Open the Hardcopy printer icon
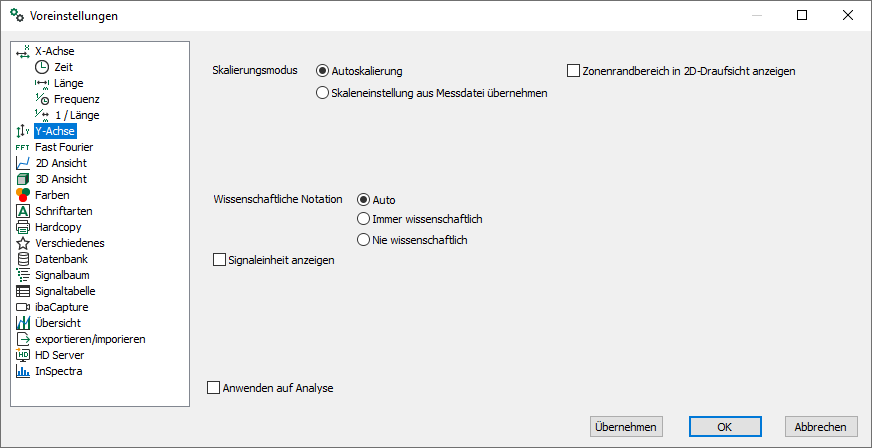Image resolution: width=872 pixels, height=448 pixels. [x=23, y=227]
